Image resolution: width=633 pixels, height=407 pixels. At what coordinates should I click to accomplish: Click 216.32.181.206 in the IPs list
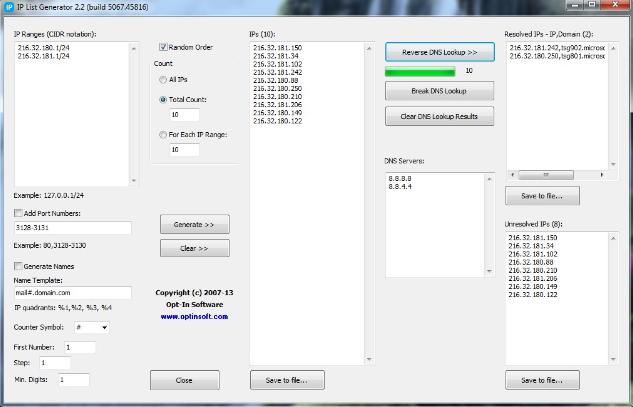(278, 105)
